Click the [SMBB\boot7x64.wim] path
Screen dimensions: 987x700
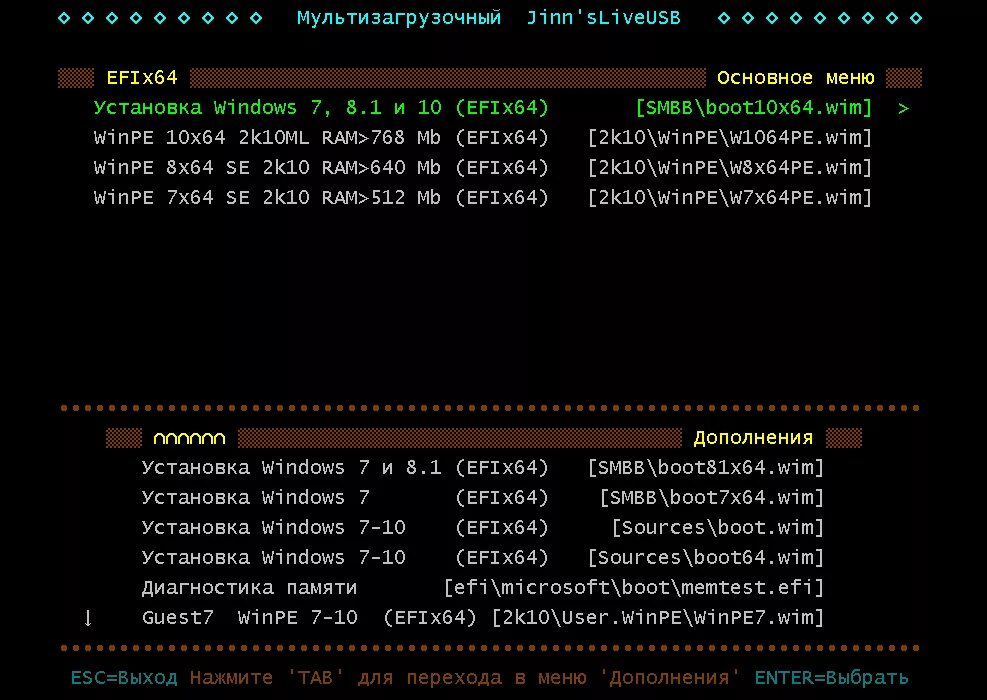tap(712, 498)
